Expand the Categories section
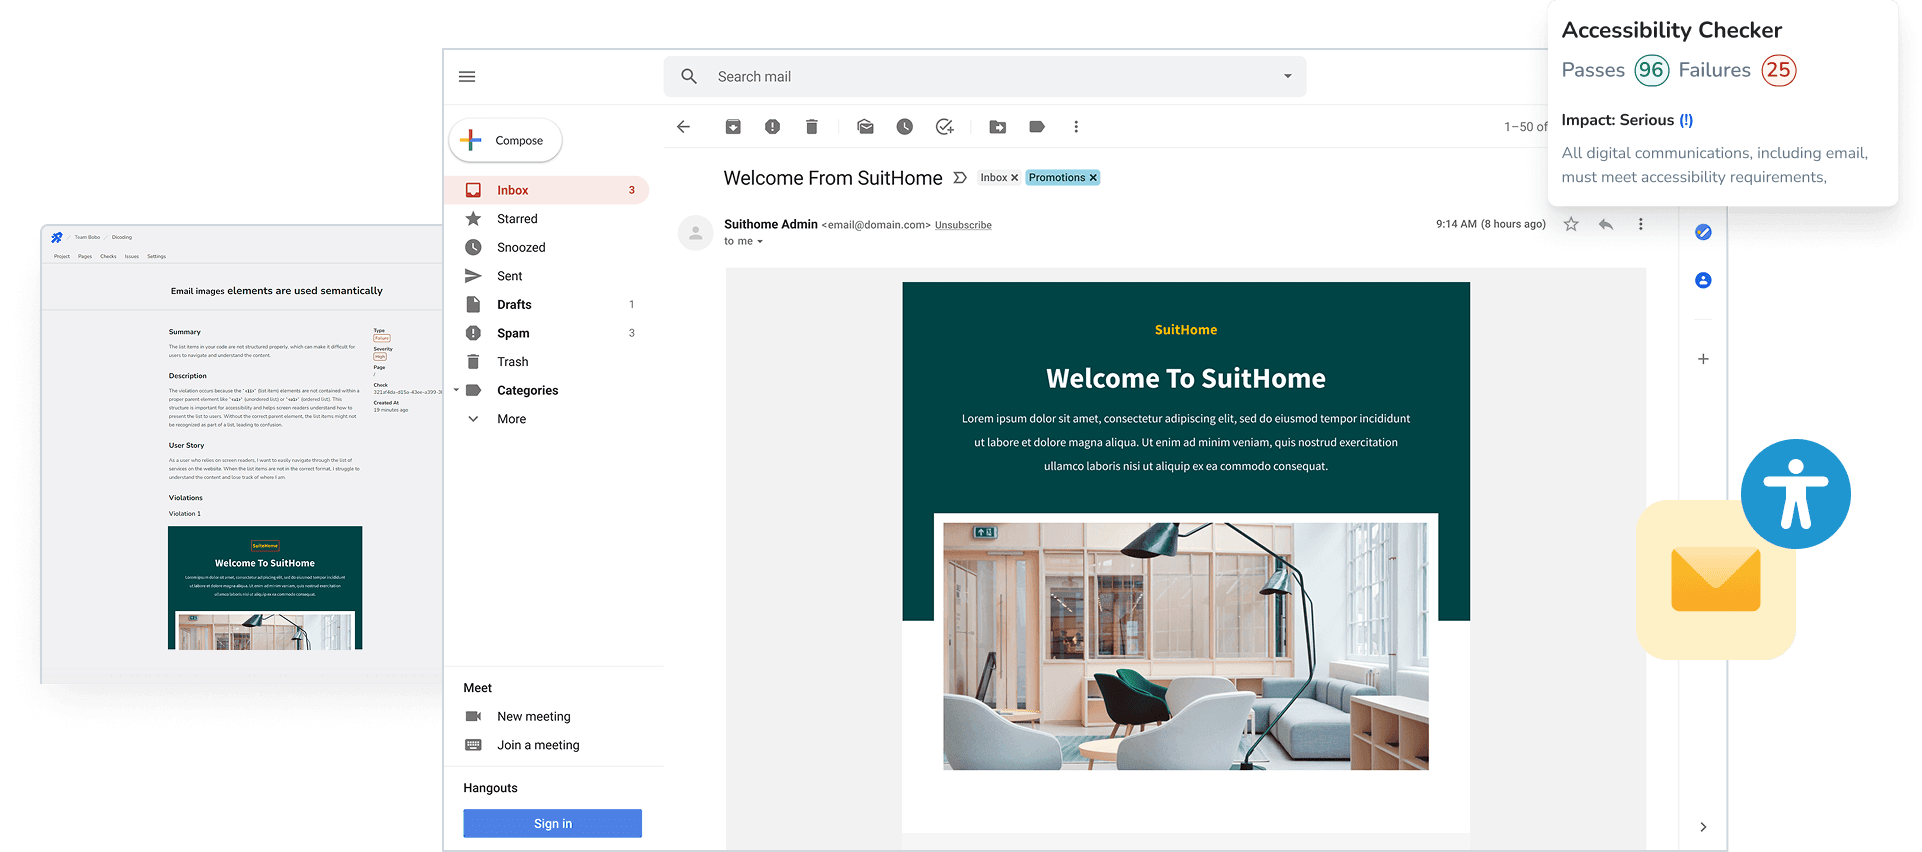Viewport: 1922px width, 852px height. pos(457,390)
